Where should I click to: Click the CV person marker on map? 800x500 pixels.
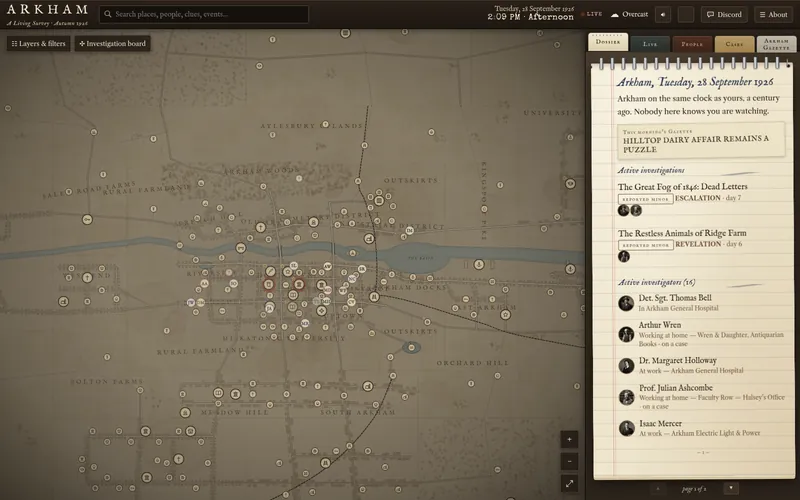click(351, 302)
